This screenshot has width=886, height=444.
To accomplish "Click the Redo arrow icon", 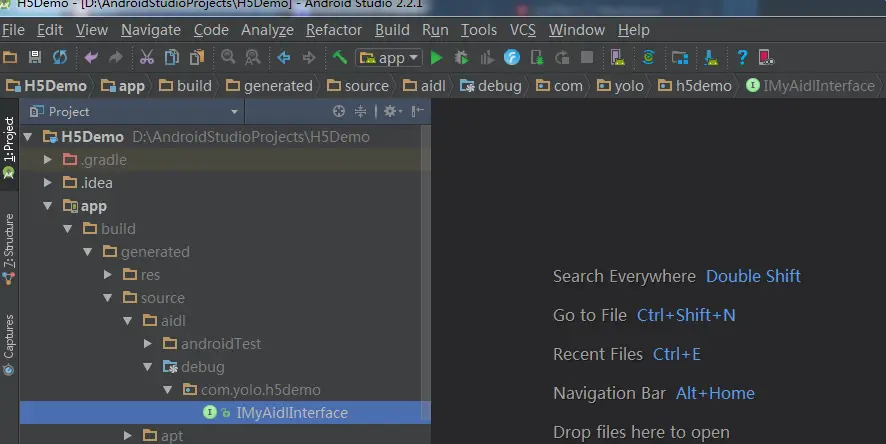I will click(x=116, y=57).
